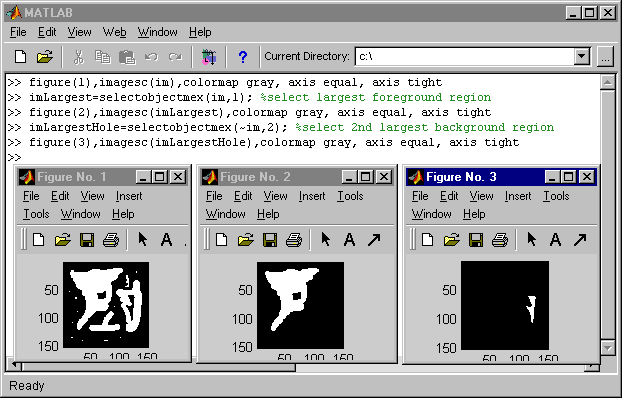Open Insert menu in Figure No. 1
The height and width of the screenshot is (398, 622).
point(129,196)
